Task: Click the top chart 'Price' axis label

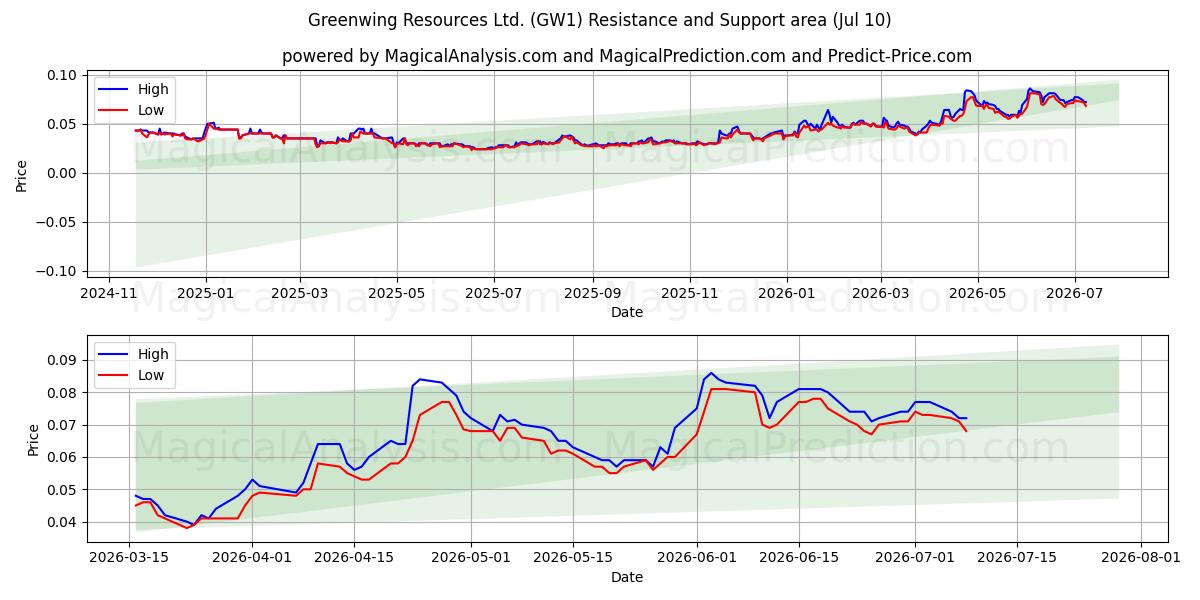Action: 22,174
